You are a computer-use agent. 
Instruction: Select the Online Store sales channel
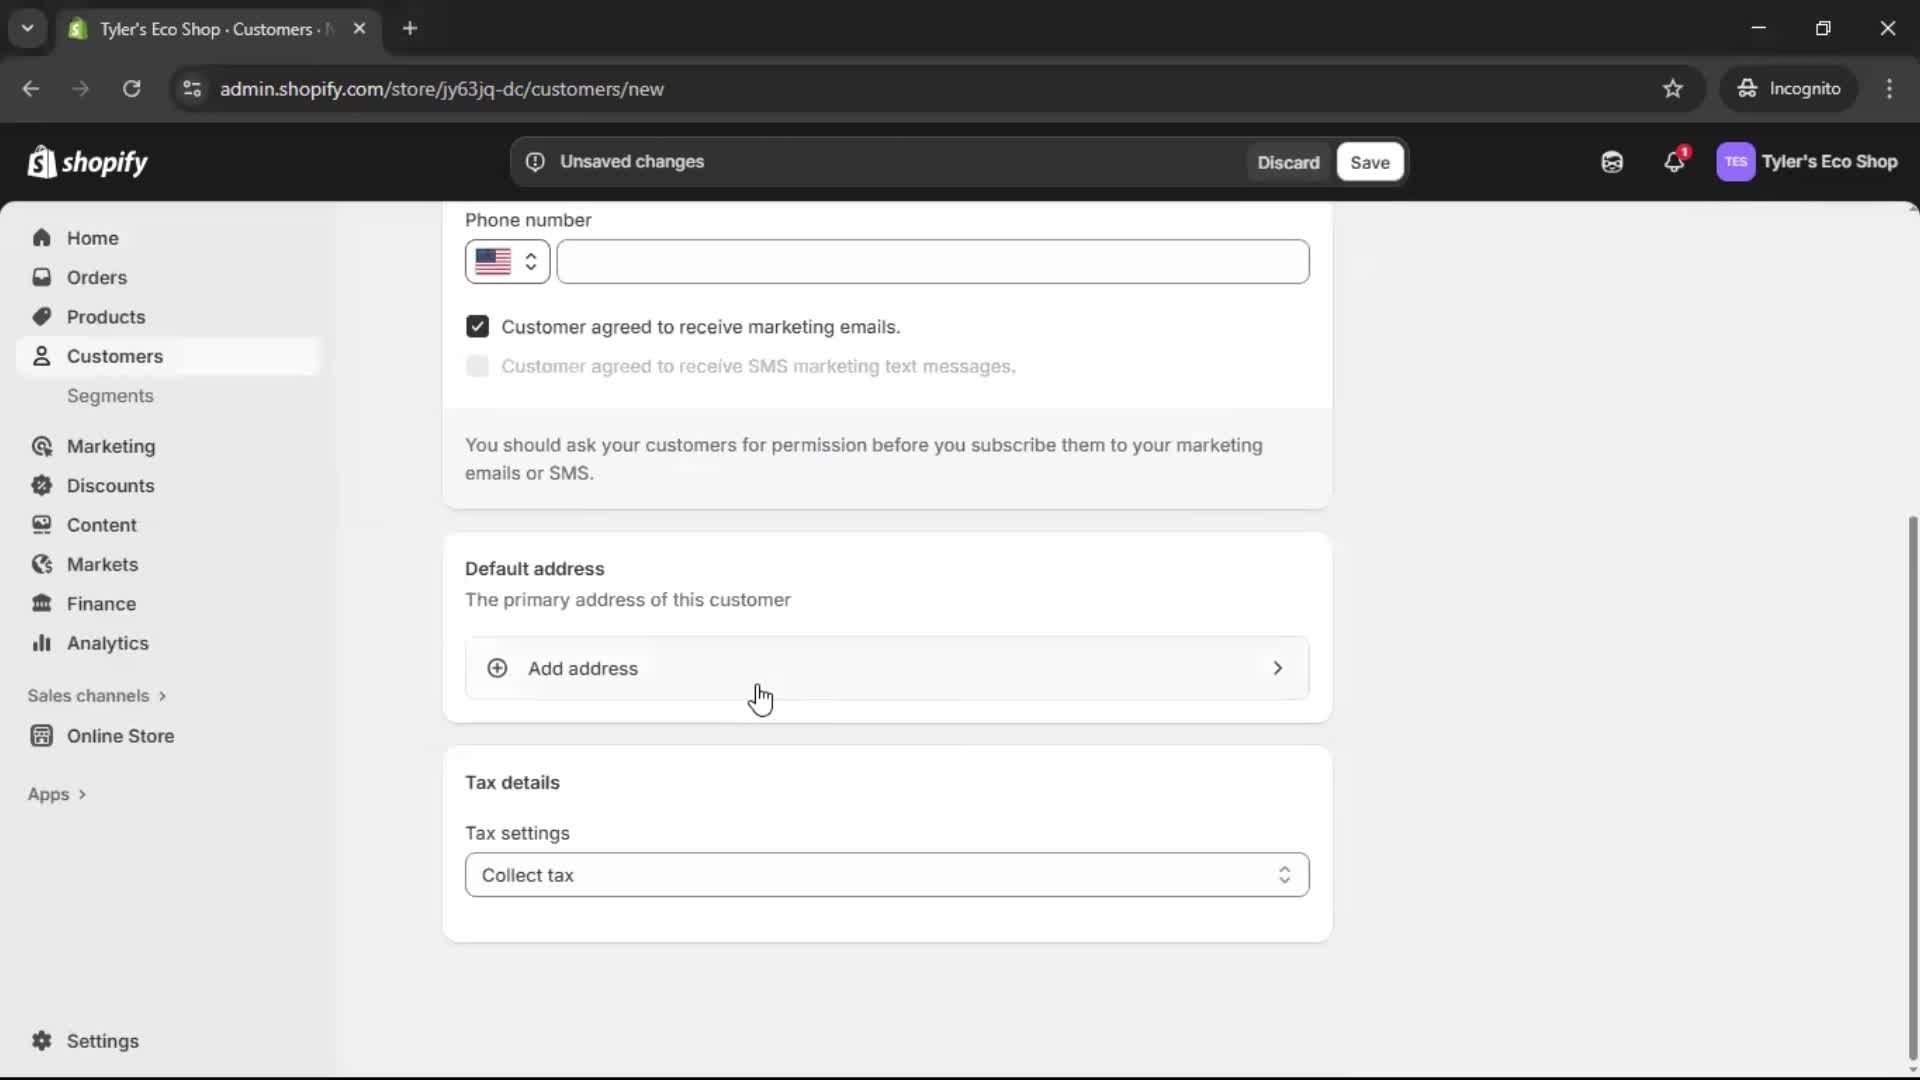pyautogui.click(x=118, y=735)
